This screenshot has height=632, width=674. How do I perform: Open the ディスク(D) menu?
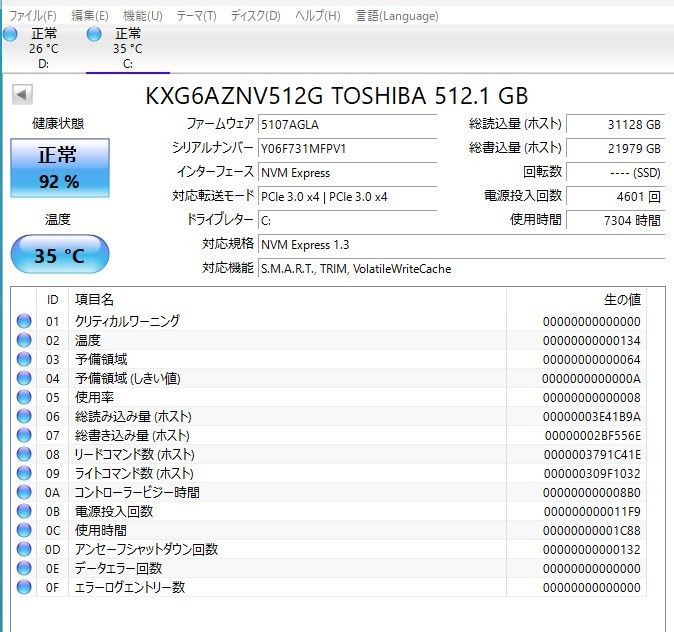(256, 16)
